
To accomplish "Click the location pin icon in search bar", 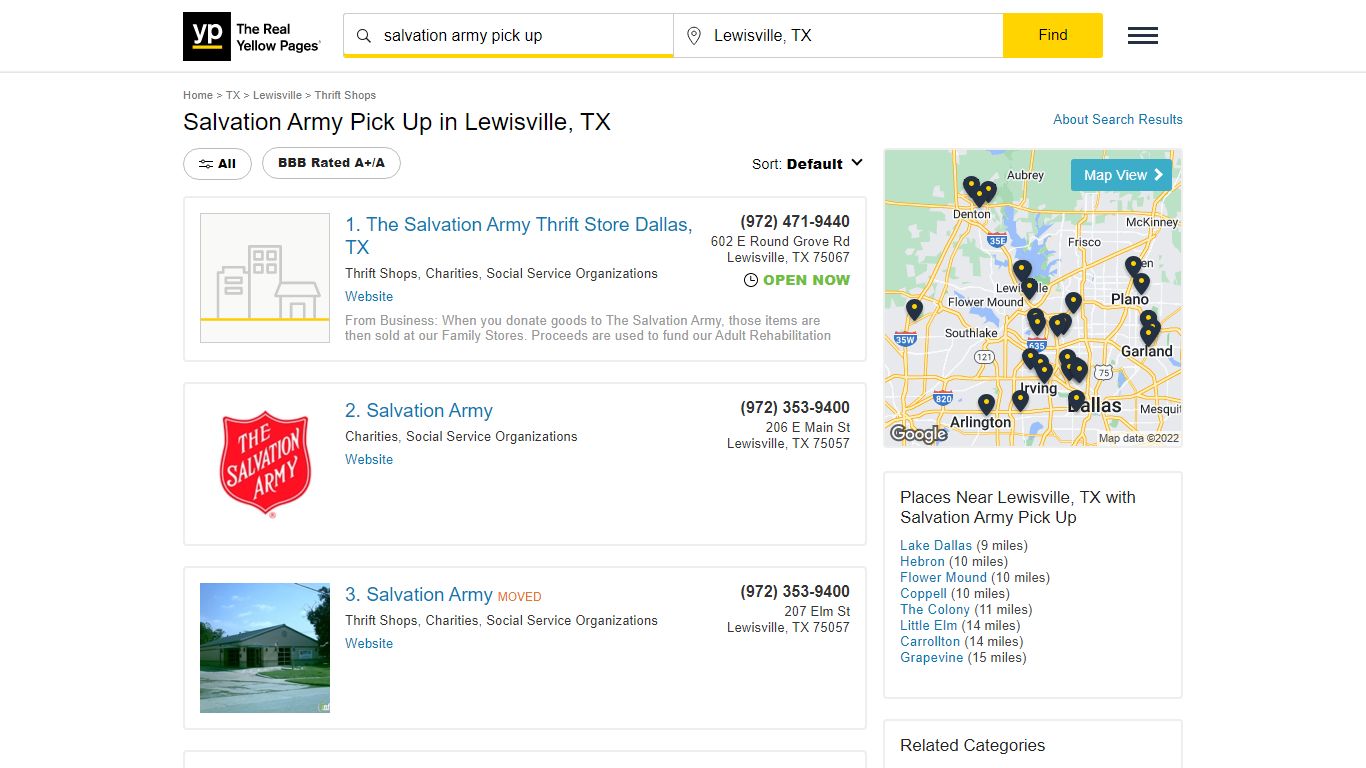I will [x=694, y=36].
